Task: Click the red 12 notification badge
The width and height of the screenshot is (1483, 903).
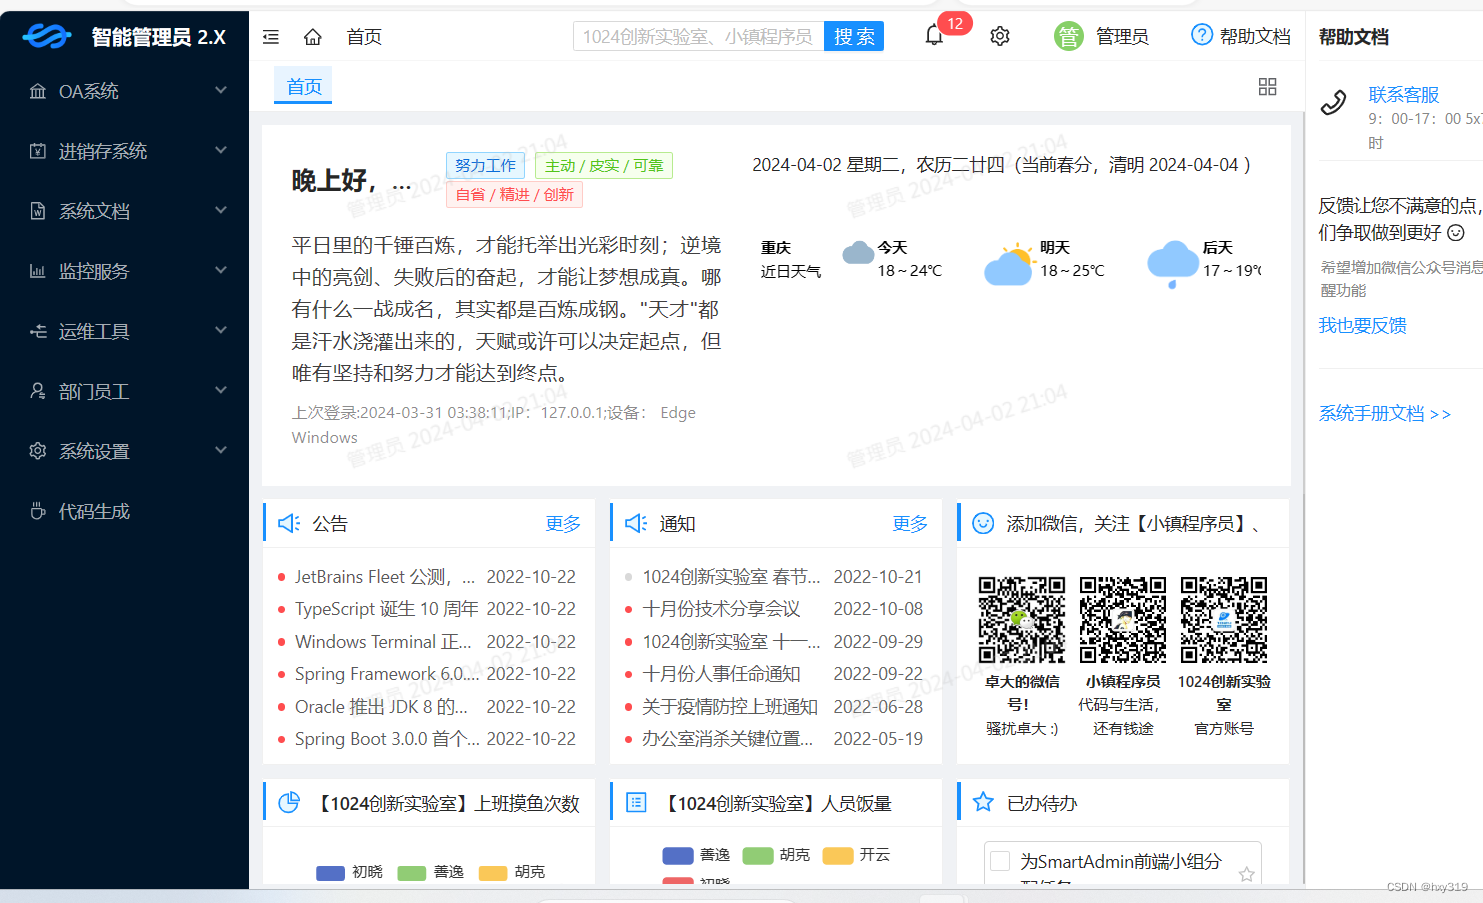Action: (x=955, y=23)
